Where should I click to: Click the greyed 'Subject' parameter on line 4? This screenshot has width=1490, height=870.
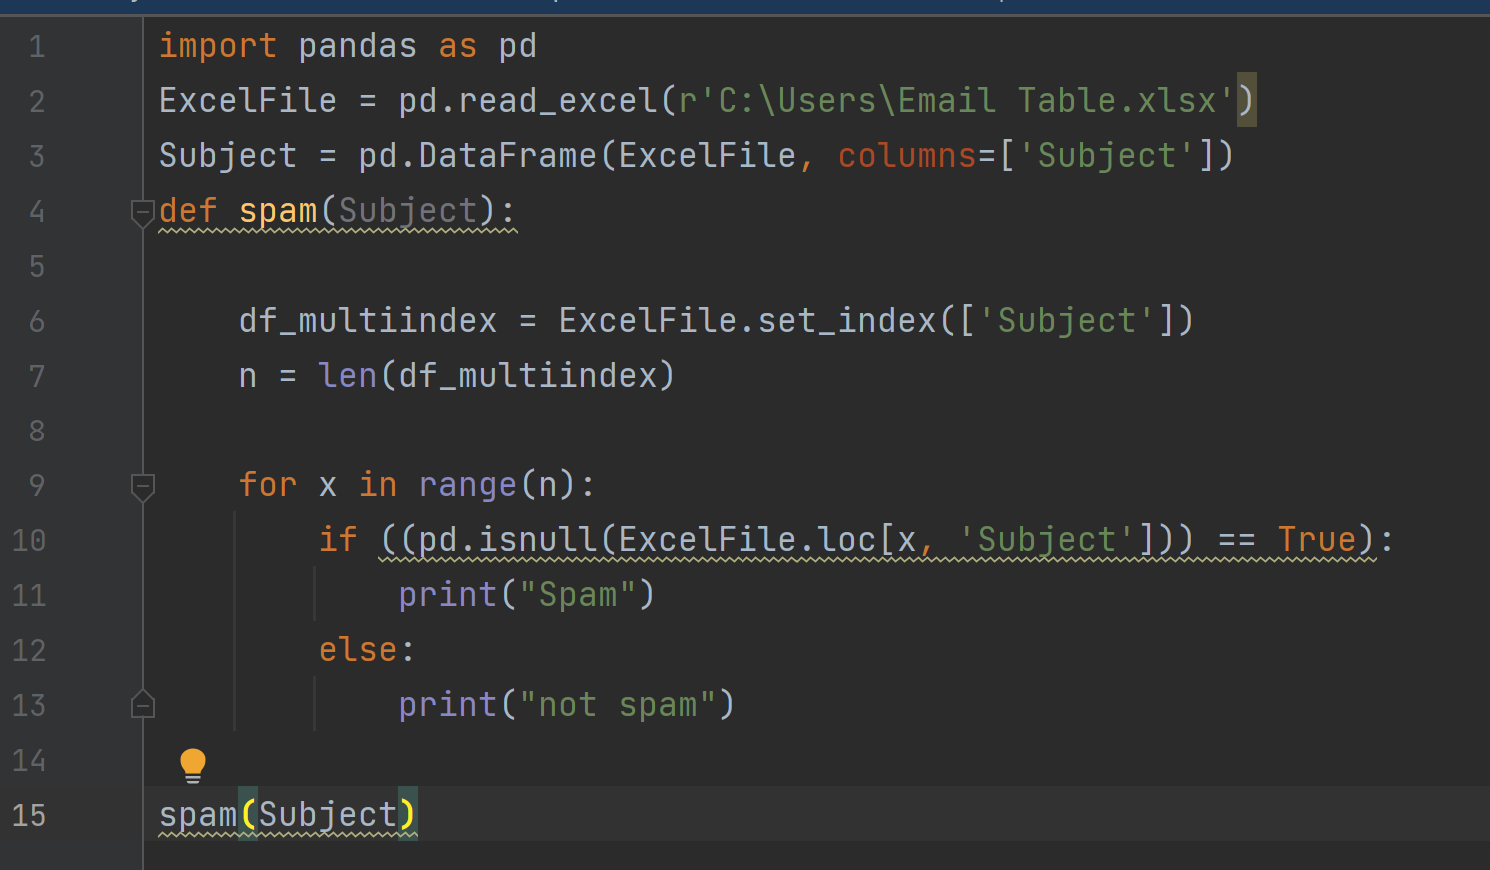(408, 211)
